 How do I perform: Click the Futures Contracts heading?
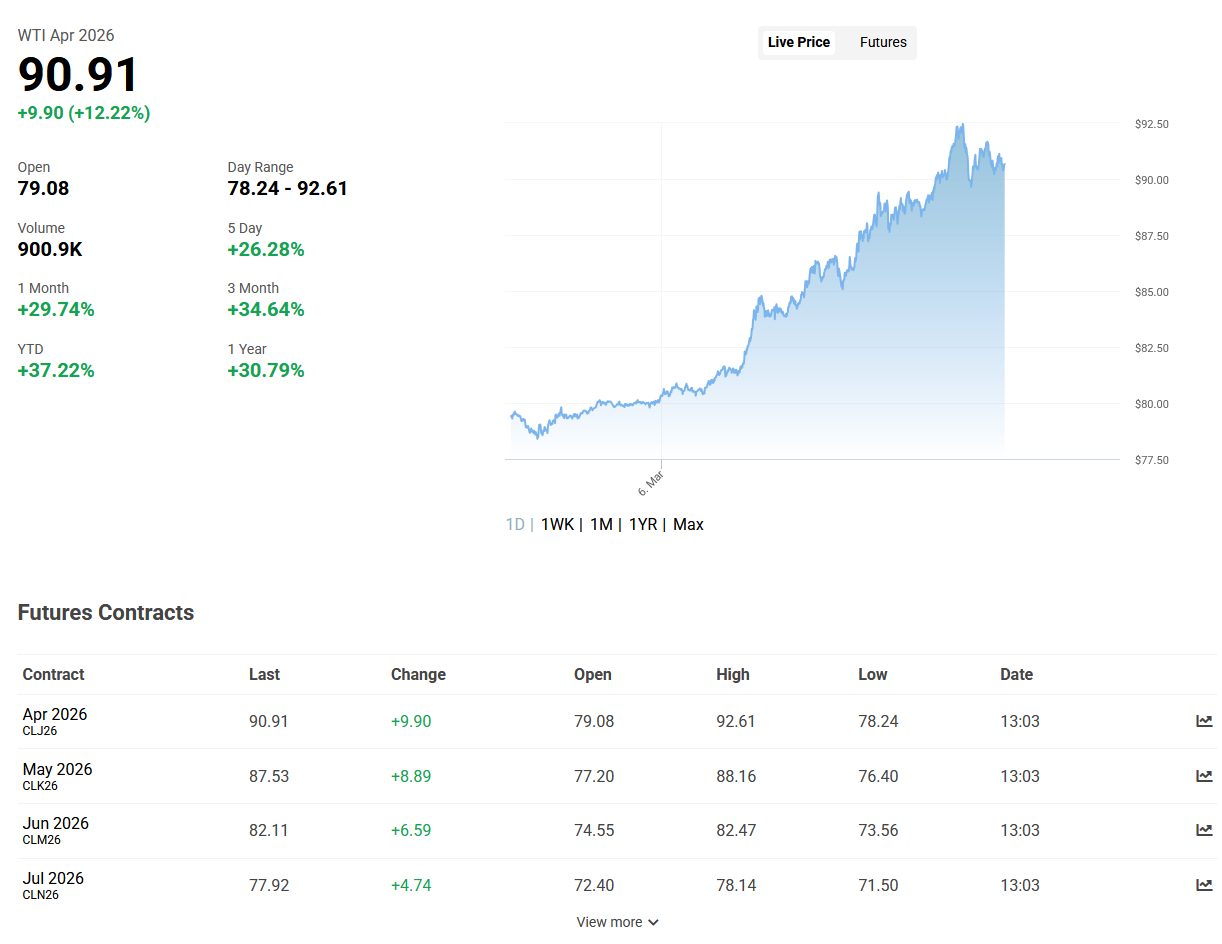(x=106, y=612)
